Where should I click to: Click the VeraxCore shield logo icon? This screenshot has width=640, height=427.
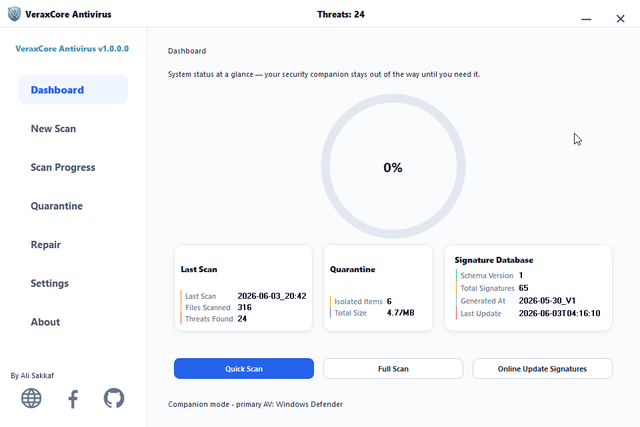pos(14,14)
